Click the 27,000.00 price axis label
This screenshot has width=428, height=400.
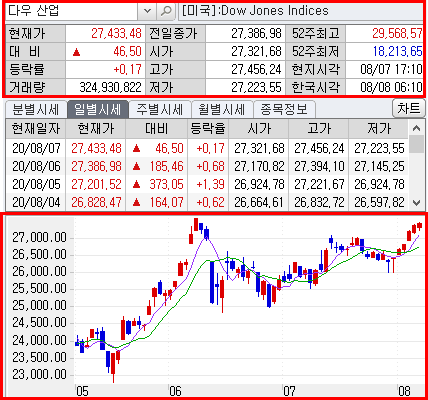40,238
